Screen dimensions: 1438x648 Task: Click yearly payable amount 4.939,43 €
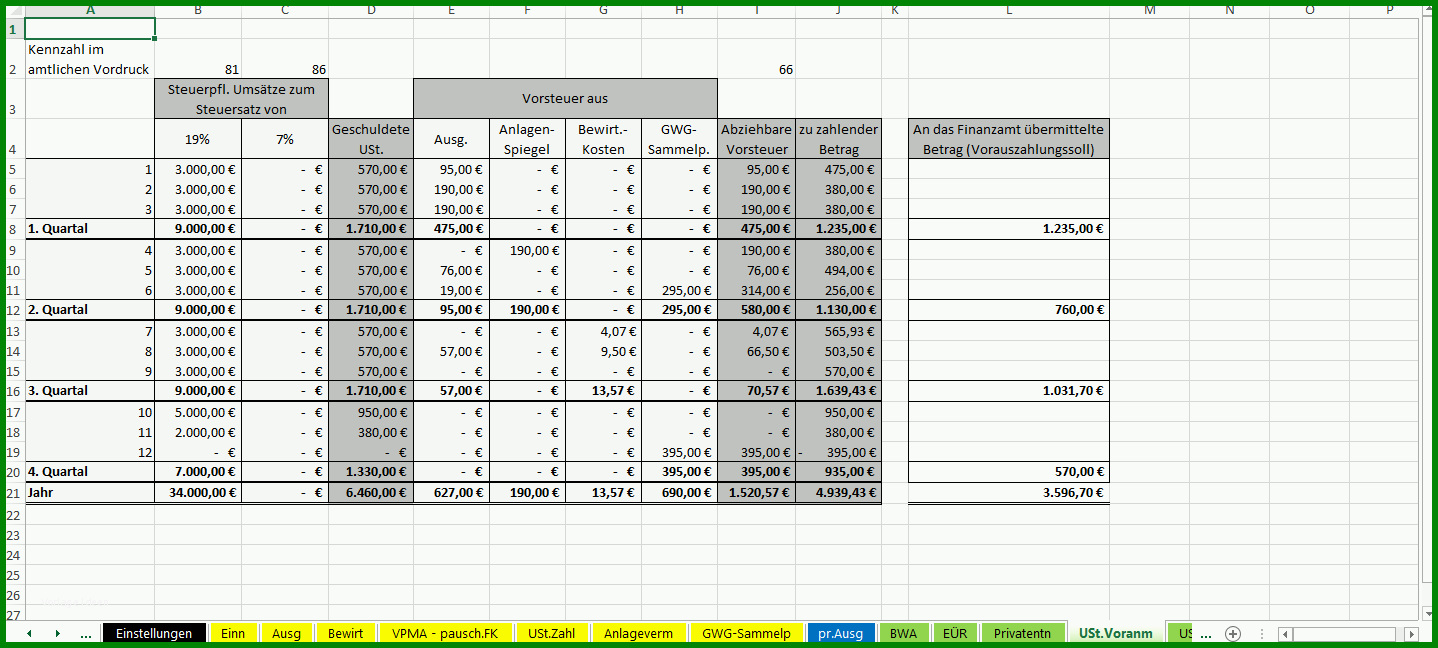pyautogui.click(x=839, y=493)
